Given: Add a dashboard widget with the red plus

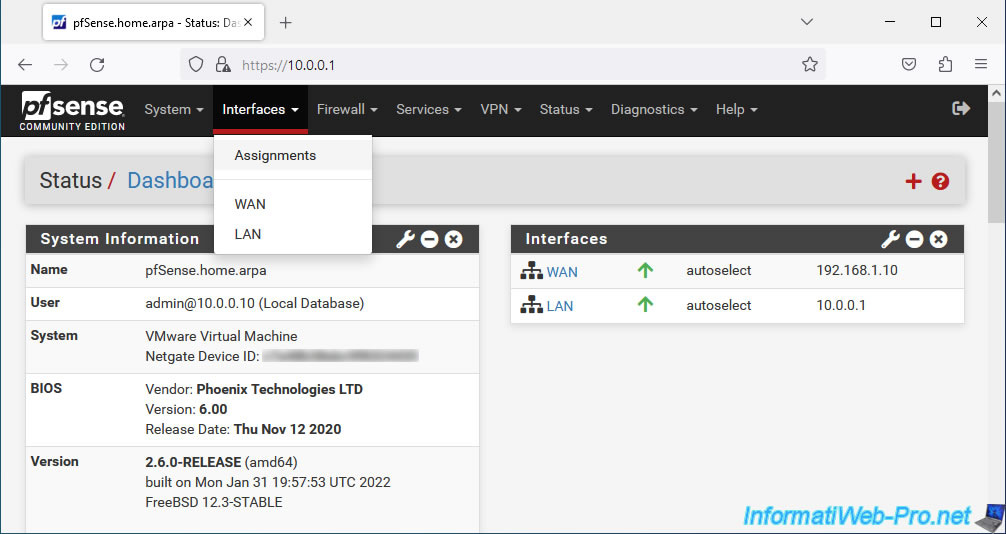Looking at the screenshot, I should pyautogui.click(x=913, y=182).
